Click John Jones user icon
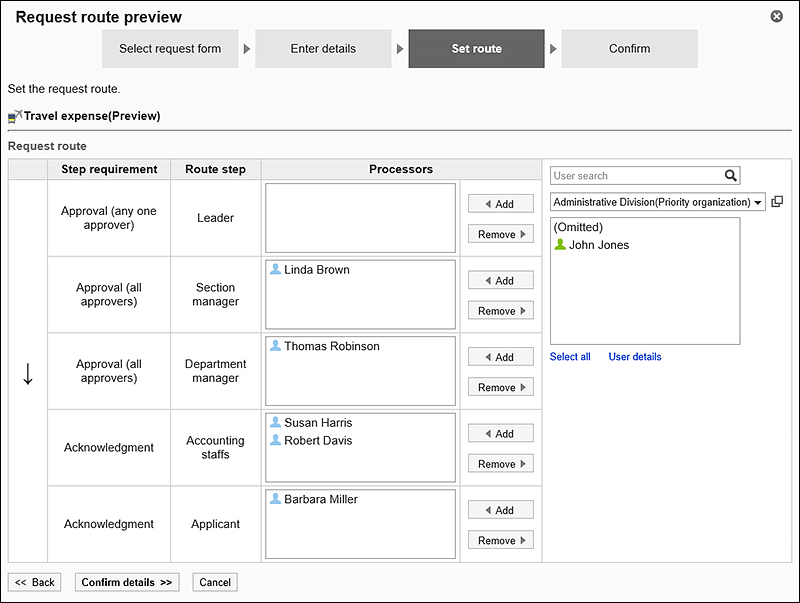Screen dimensions: 800x603 [560, 244]
